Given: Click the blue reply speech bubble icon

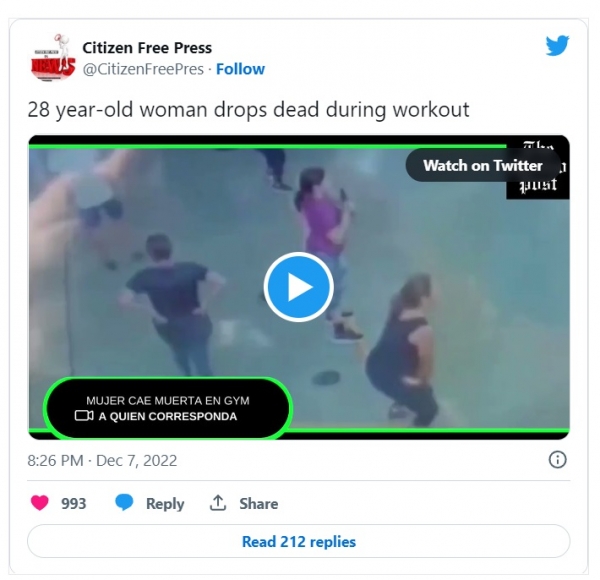Looking at the screenshot, I should (x=124, y=502).
